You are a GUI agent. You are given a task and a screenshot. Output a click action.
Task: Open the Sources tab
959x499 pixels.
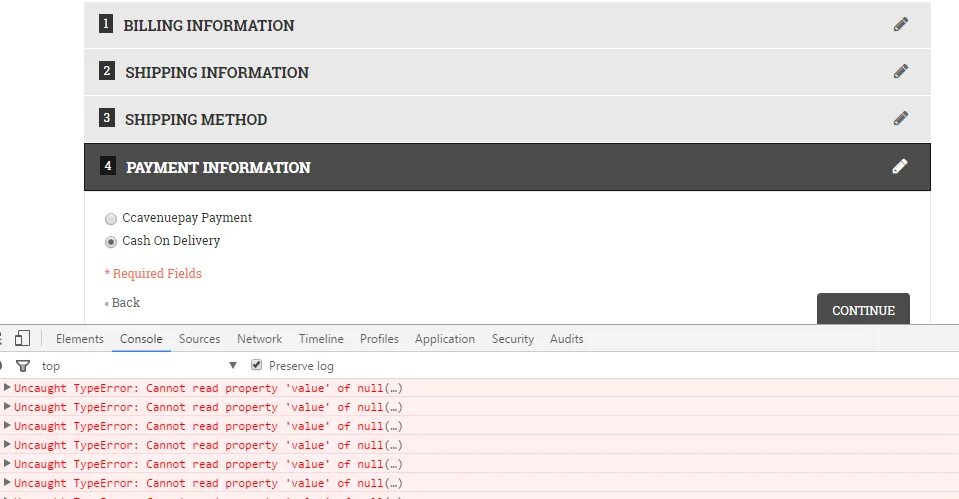point(199,339)
